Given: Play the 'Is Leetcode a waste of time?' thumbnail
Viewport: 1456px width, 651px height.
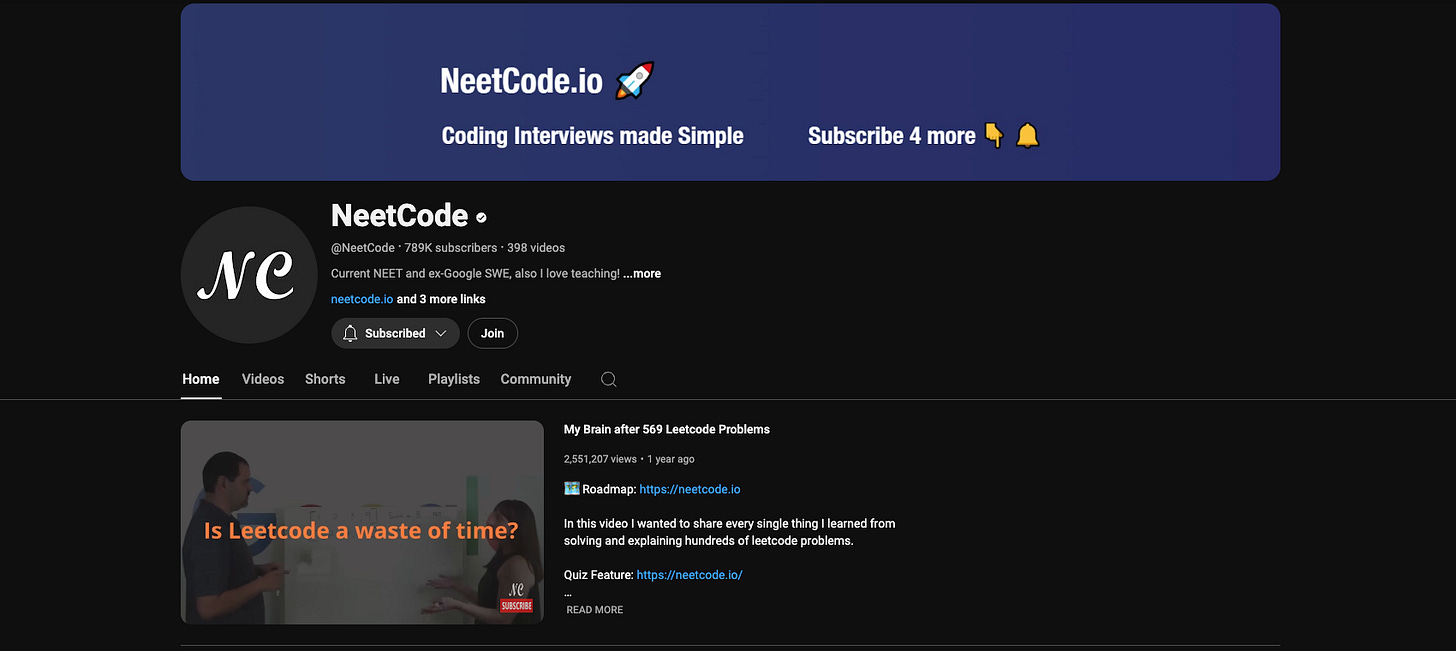Looking at the screenshot, I should click(362, 522).
